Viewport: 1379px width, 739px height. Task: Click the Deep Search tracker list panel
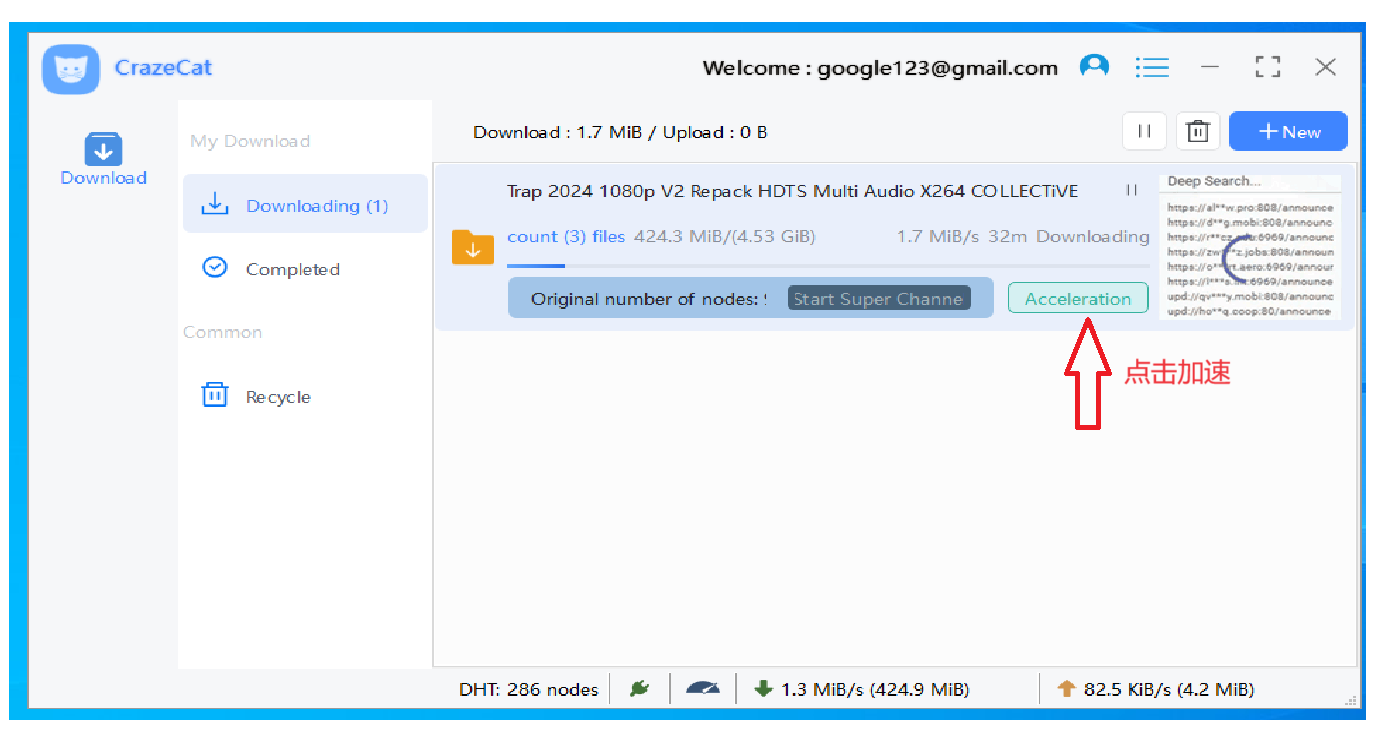[1250, 247]
